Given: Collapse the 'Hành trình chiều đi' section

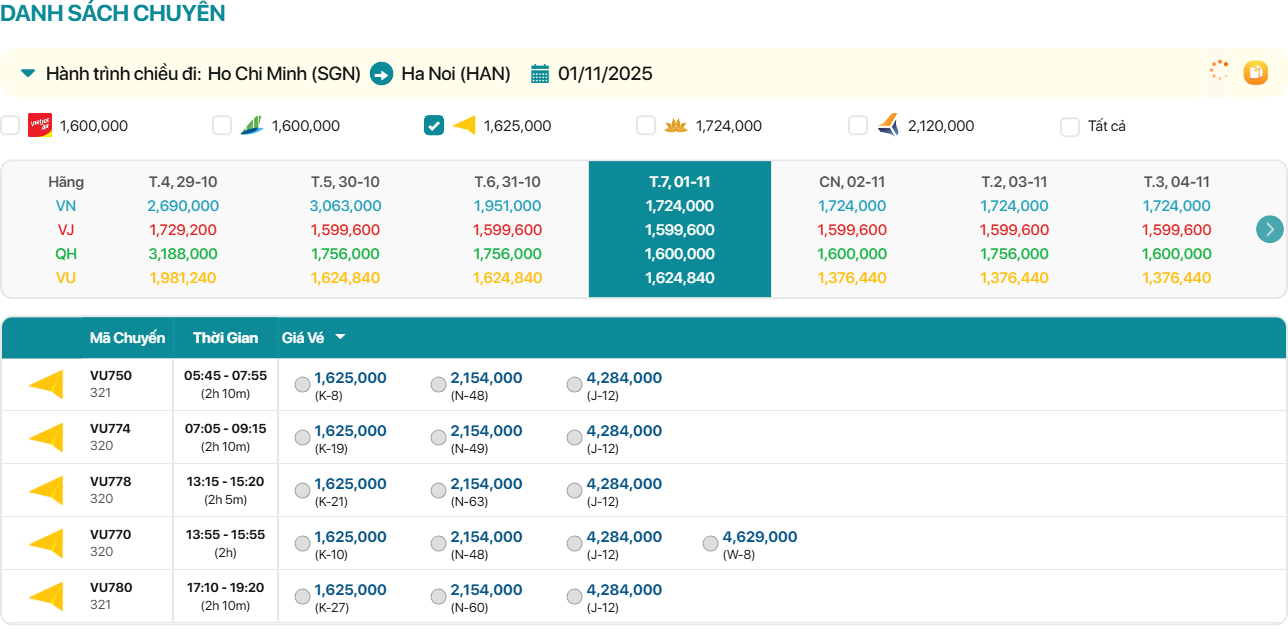Looking at the screenshot, I should click(x=28, y=73).
